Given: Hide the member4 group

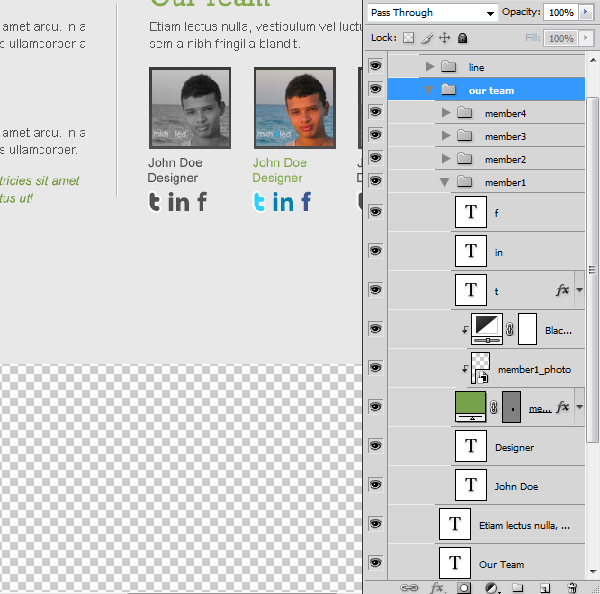Looking at the screenshot, I should (375, 112).
